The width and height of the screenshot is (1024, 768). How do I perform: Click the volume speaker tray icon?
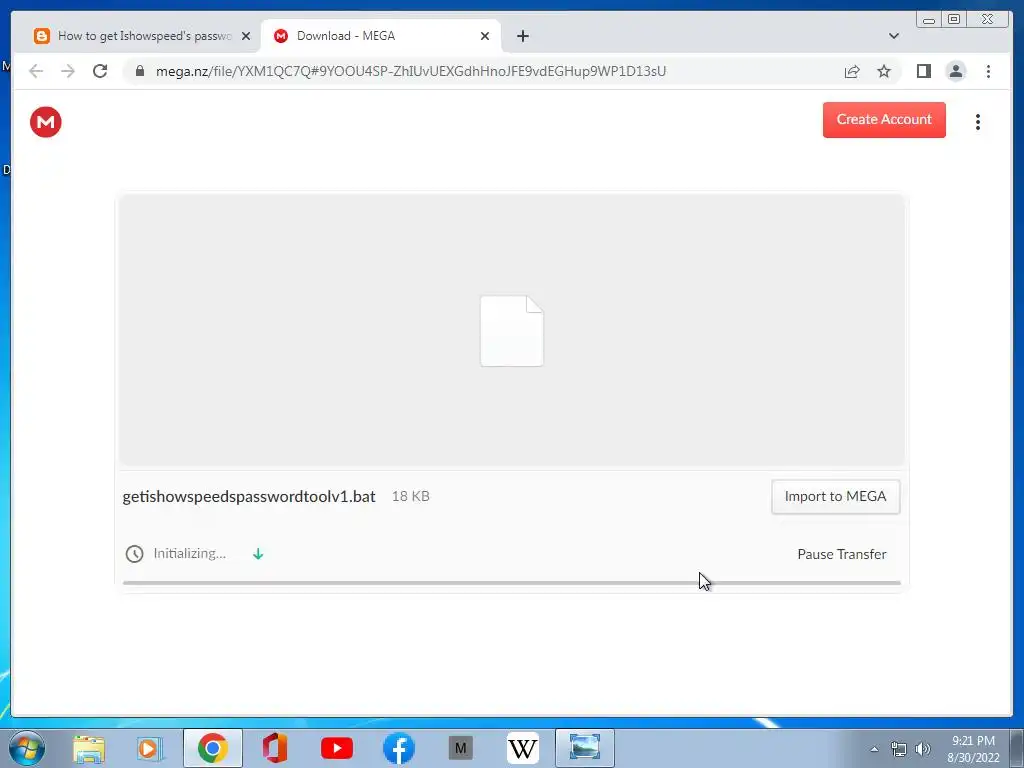(x=923, y=749)
